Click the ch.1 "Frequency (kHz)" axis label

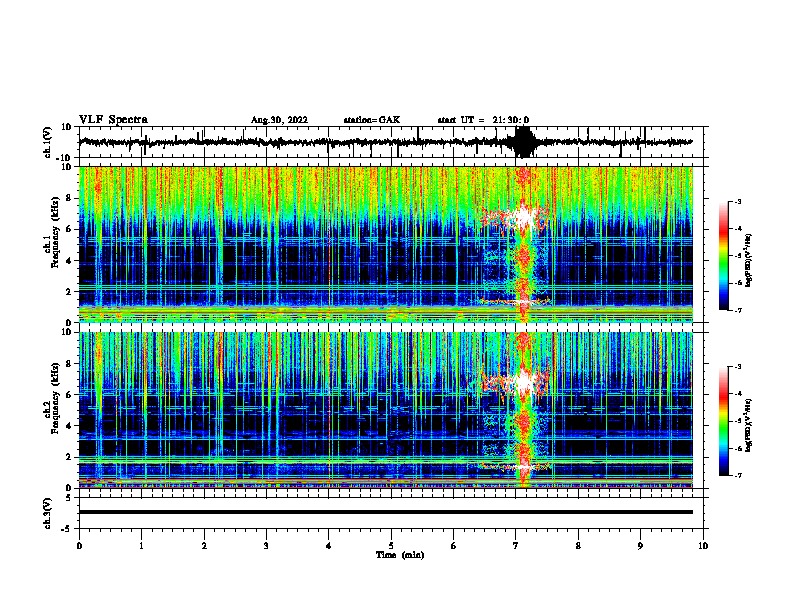pyautogui.click(x=55, y=232)
